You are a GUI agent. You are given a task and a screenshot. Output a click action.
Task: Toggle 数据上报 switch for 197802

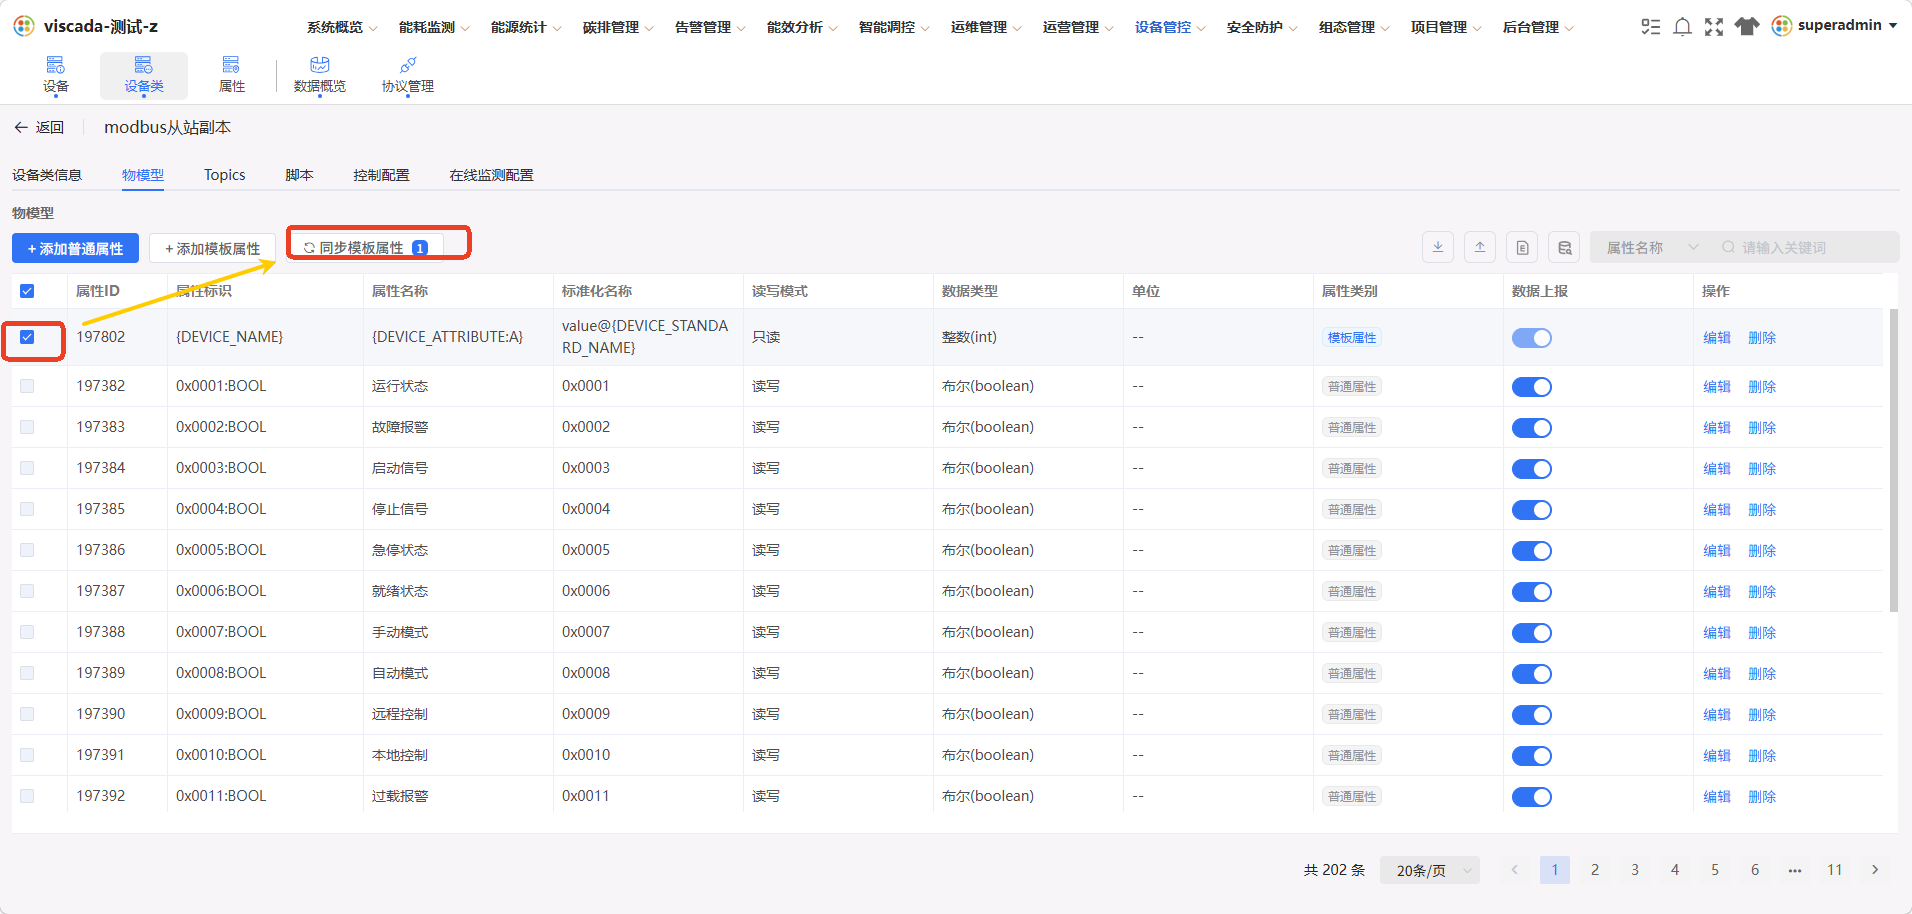[x=1532, y=338]
